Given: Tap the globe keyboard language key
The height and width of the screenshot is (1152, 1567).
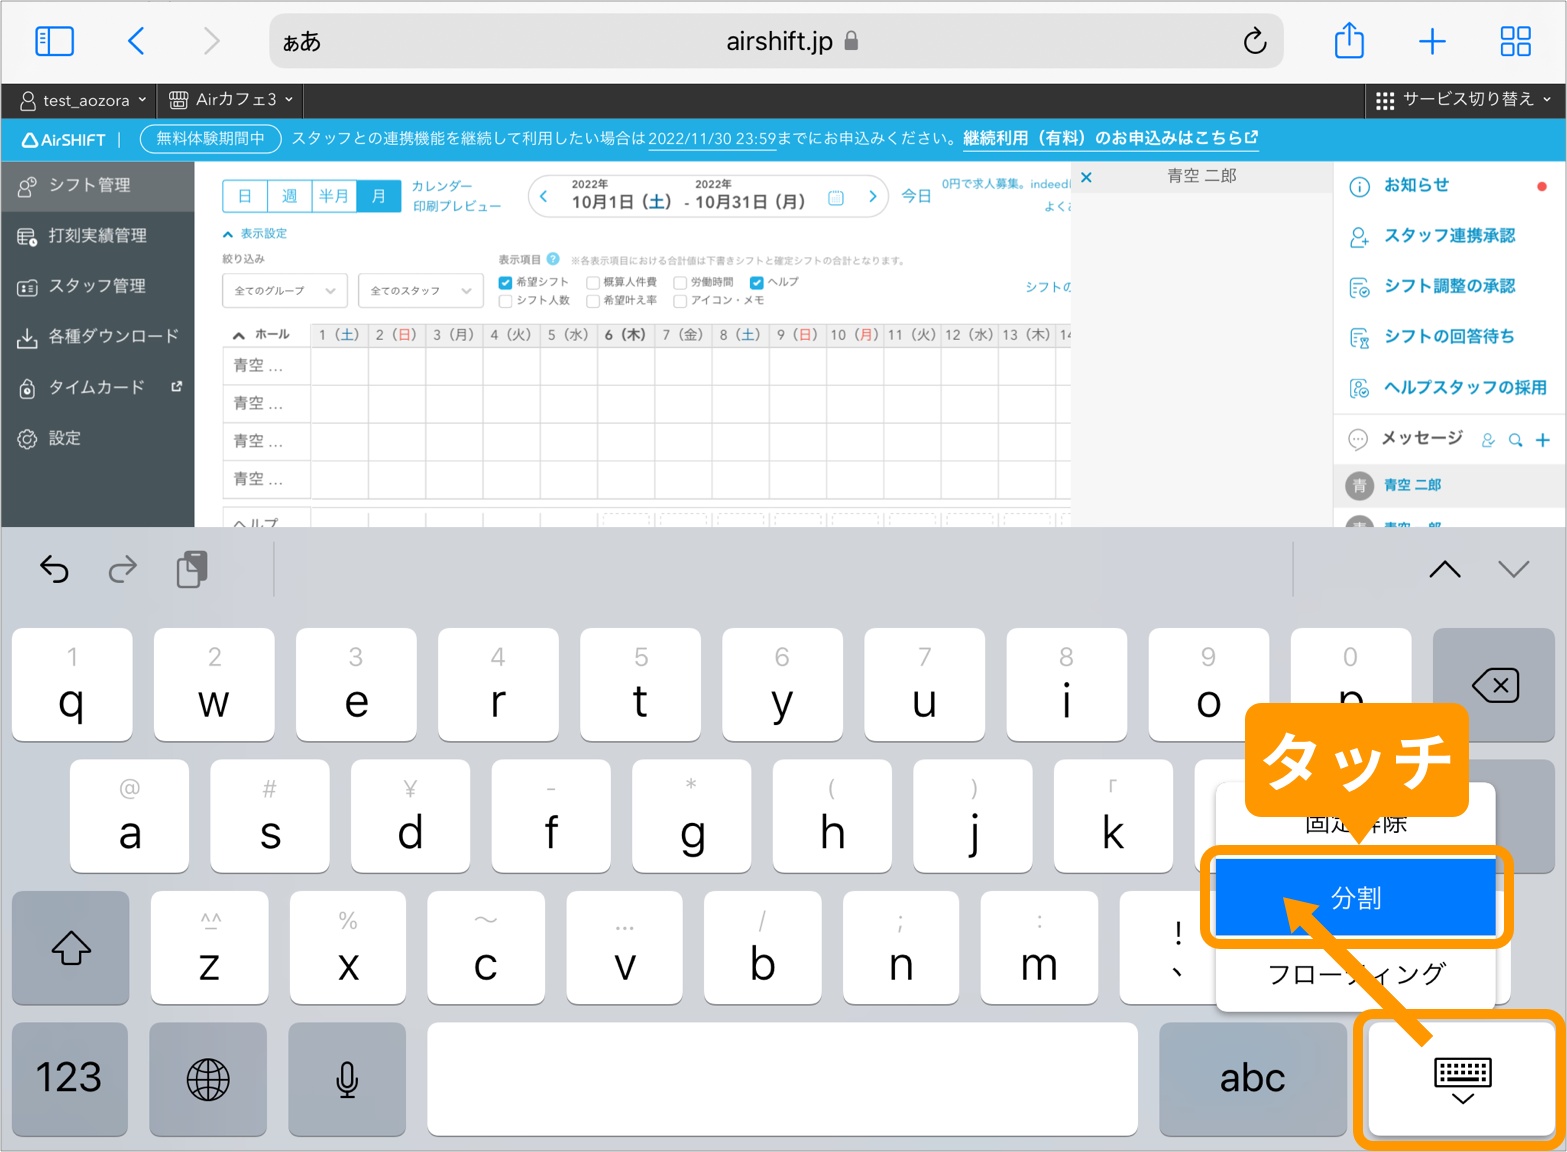Looking at the screenshot, I should (x=208, y=1079).
